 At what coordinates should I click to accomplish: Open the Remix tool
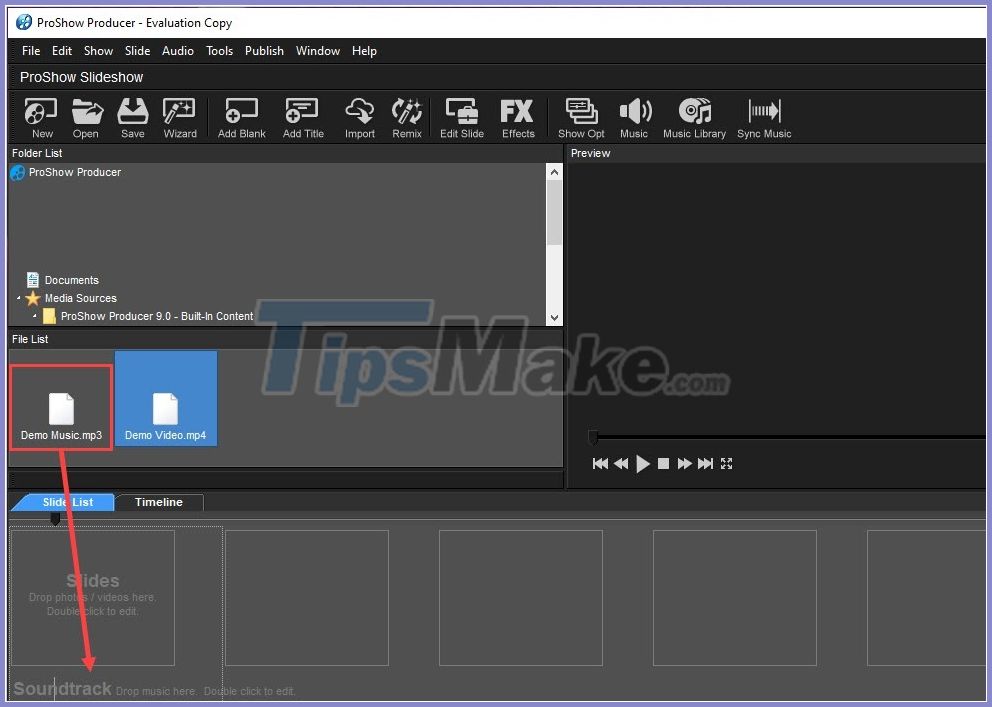[x=406, y=117]
